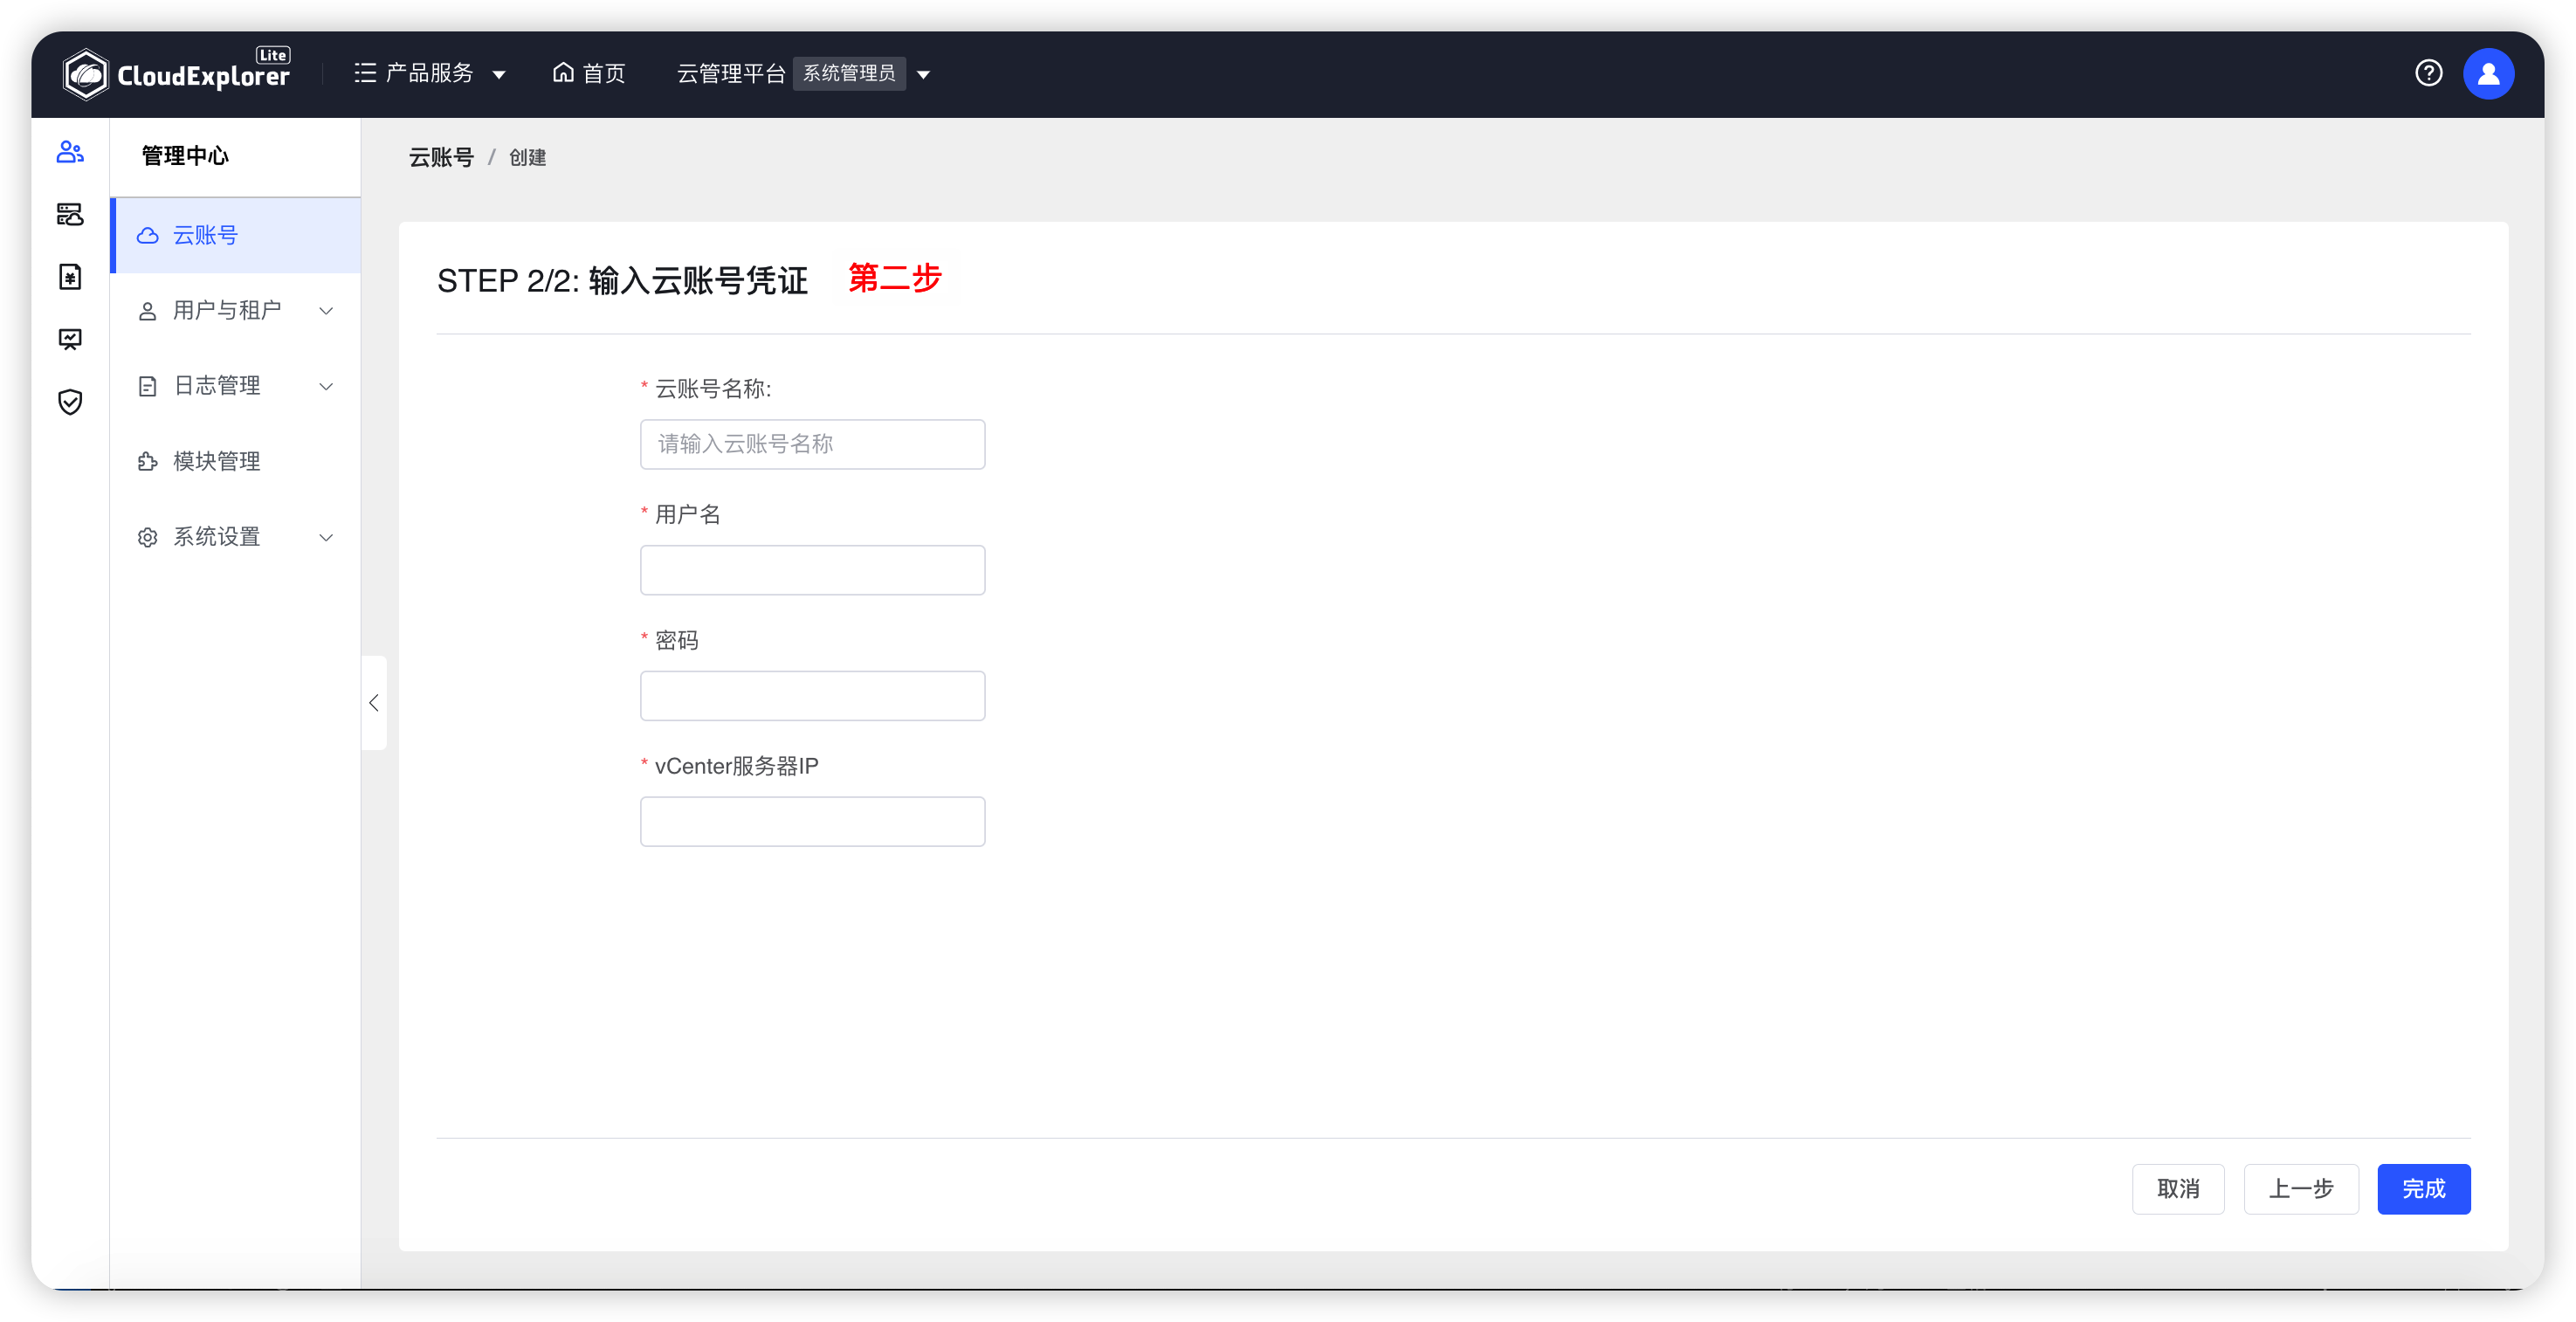
Task: Select the management center users icon in rail
Action: coord(70,152)
